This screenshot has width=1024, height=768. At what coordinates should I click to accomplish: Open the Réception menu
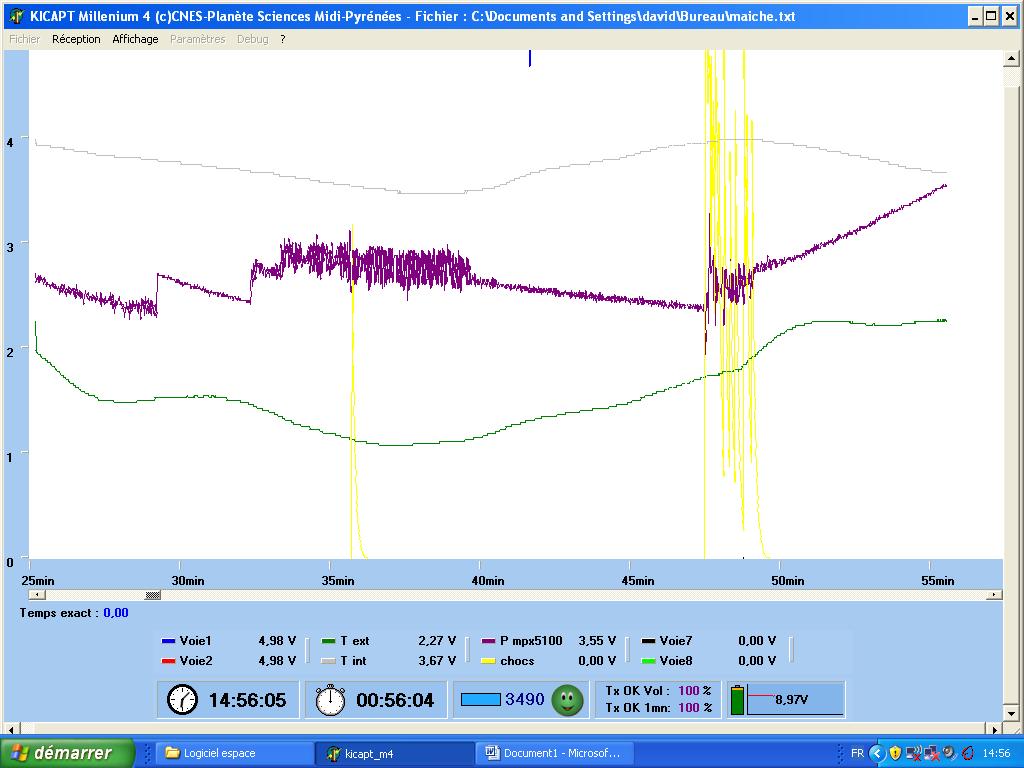[76, 39]
